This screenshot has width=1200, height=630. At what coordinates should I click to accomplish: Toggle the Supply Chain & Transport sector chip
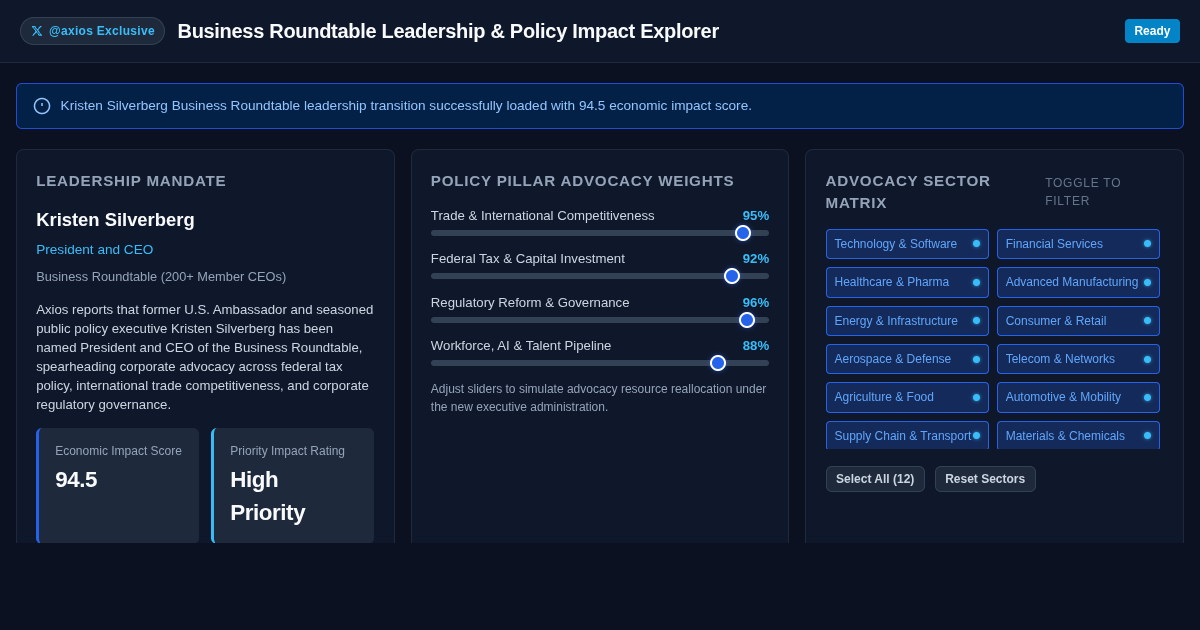point(907,435)
